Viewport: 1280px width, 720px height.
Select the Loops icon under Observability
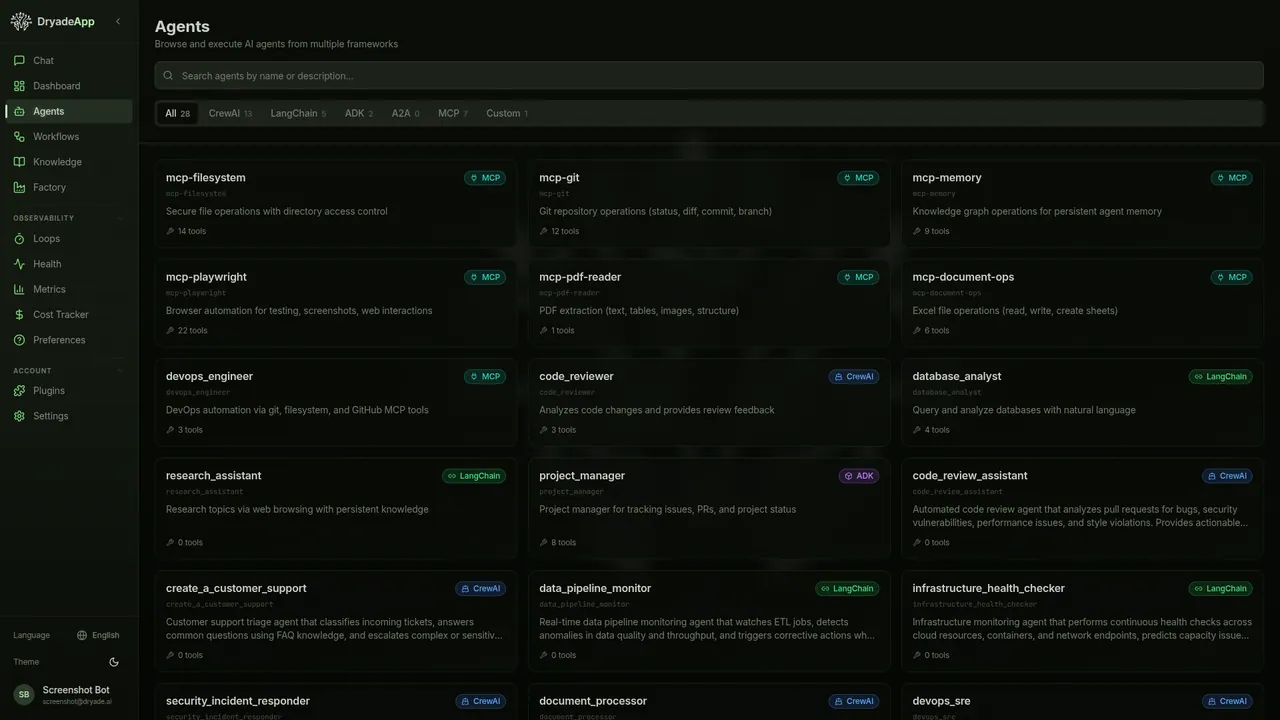click(x=19, y=238)
